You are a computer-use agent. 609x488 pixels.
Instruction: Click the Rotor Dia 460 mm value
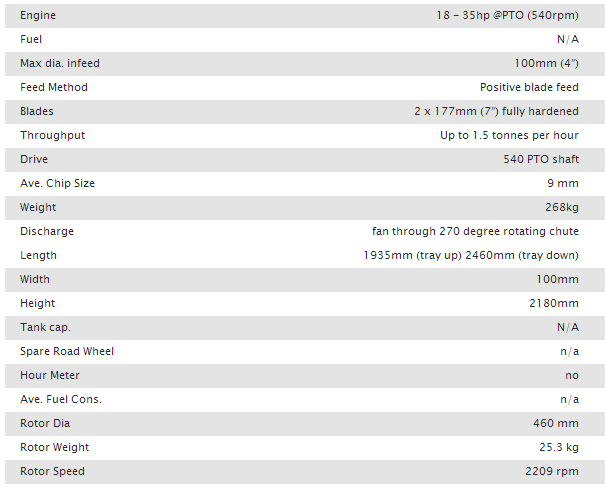pos(556,424)
